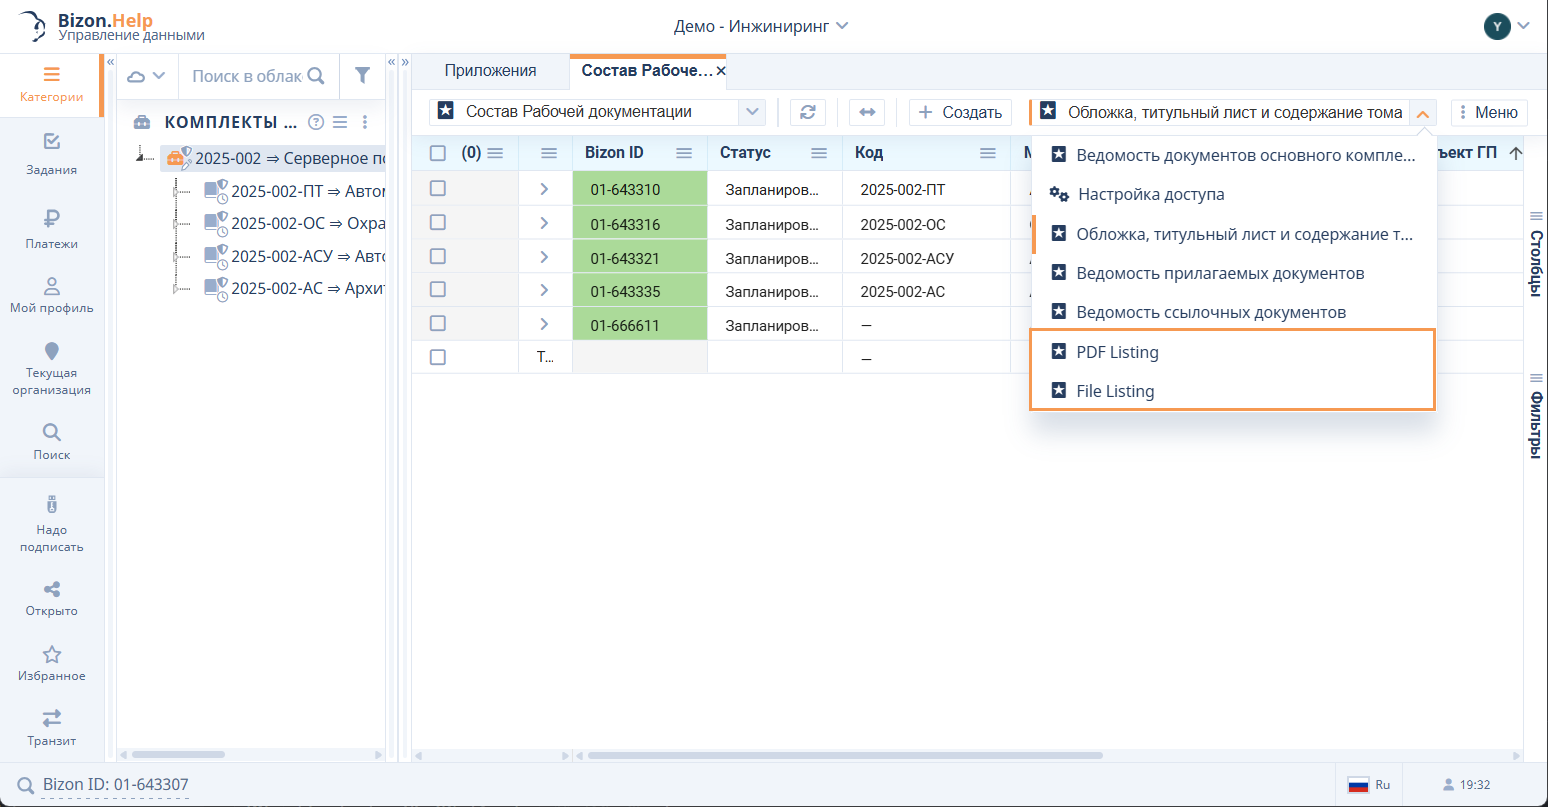Open Категории in the left sidebar
Screen dimensions: 1548x807
pyautogui.click(x=51, y=84)
